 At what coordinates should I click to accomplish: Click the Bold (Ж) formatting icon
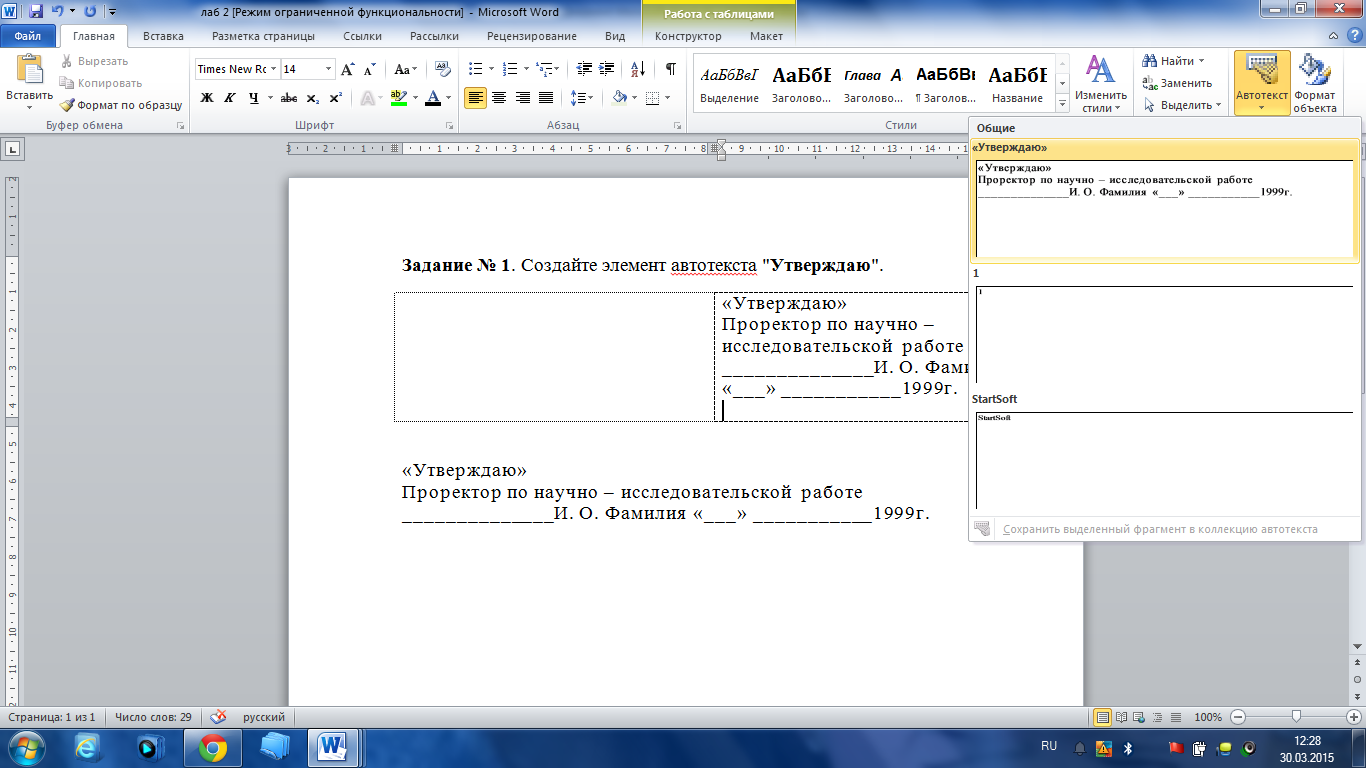click(x=207, y=98)
